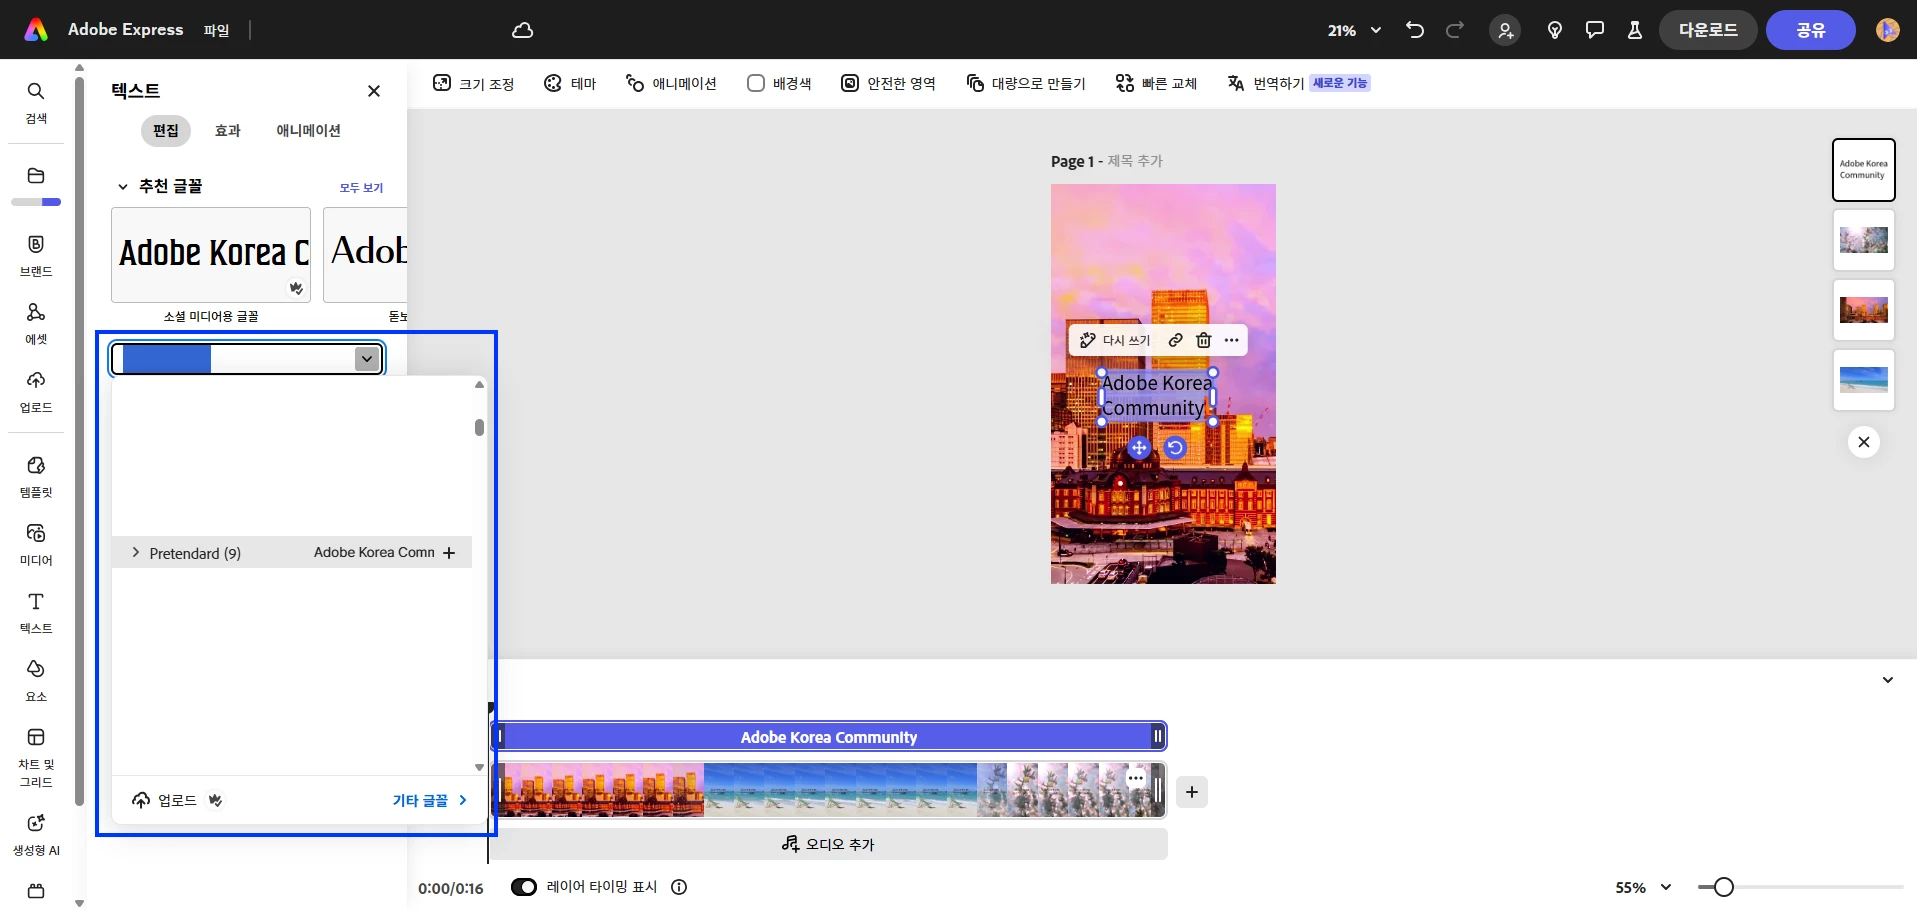Open Safe Zone (안전한 영역) in toolbar
The height and width of the screenshot is (911, 1917).
pyautogui.click(x=888, y=83)
